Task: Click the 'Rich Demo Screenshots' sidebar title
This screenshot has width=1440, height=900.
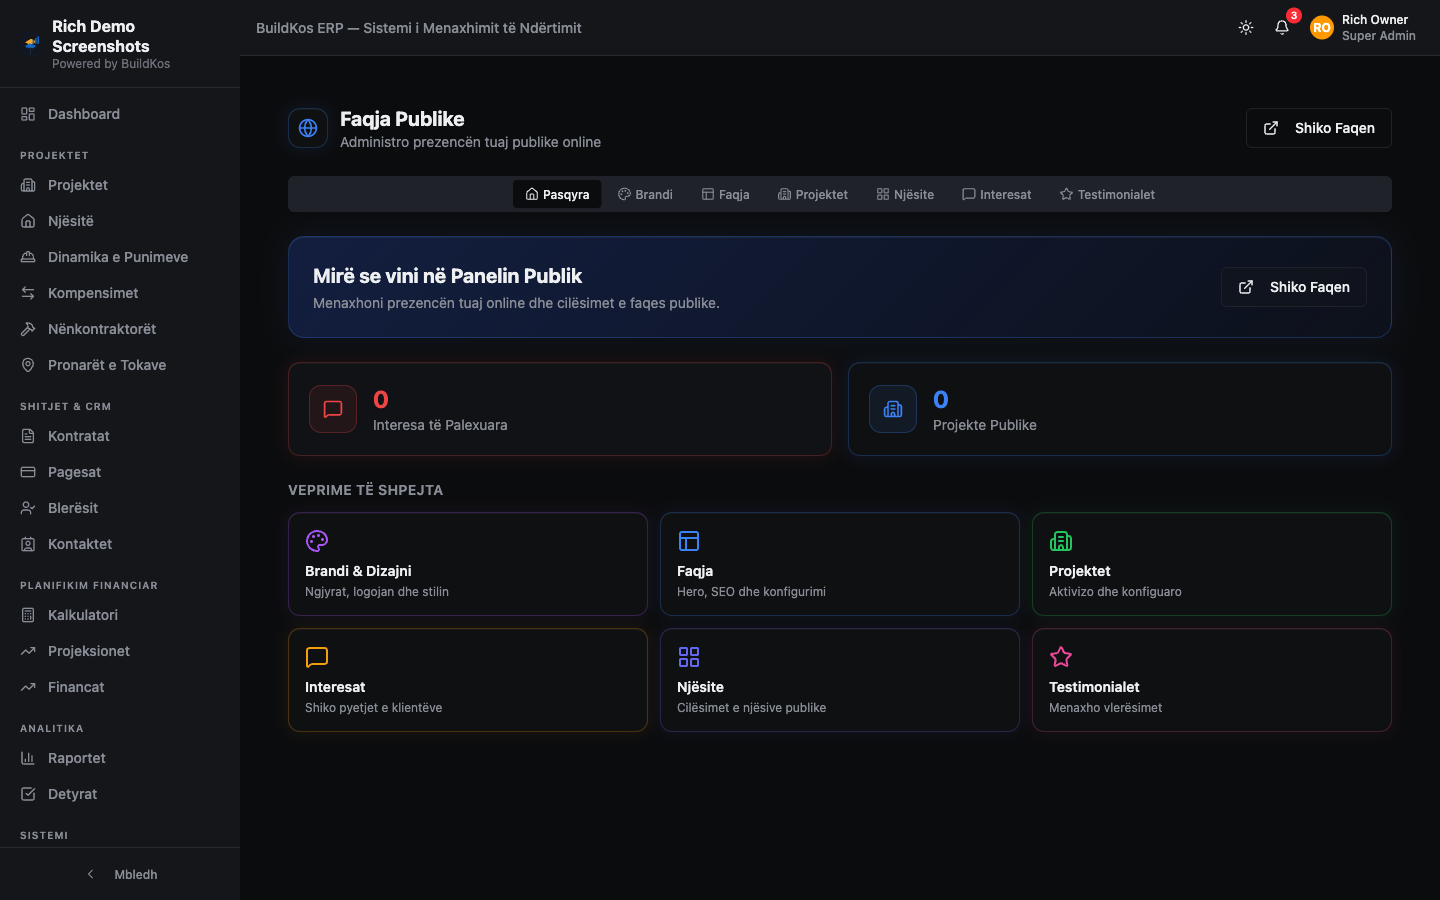Action: tap(101, 36)
